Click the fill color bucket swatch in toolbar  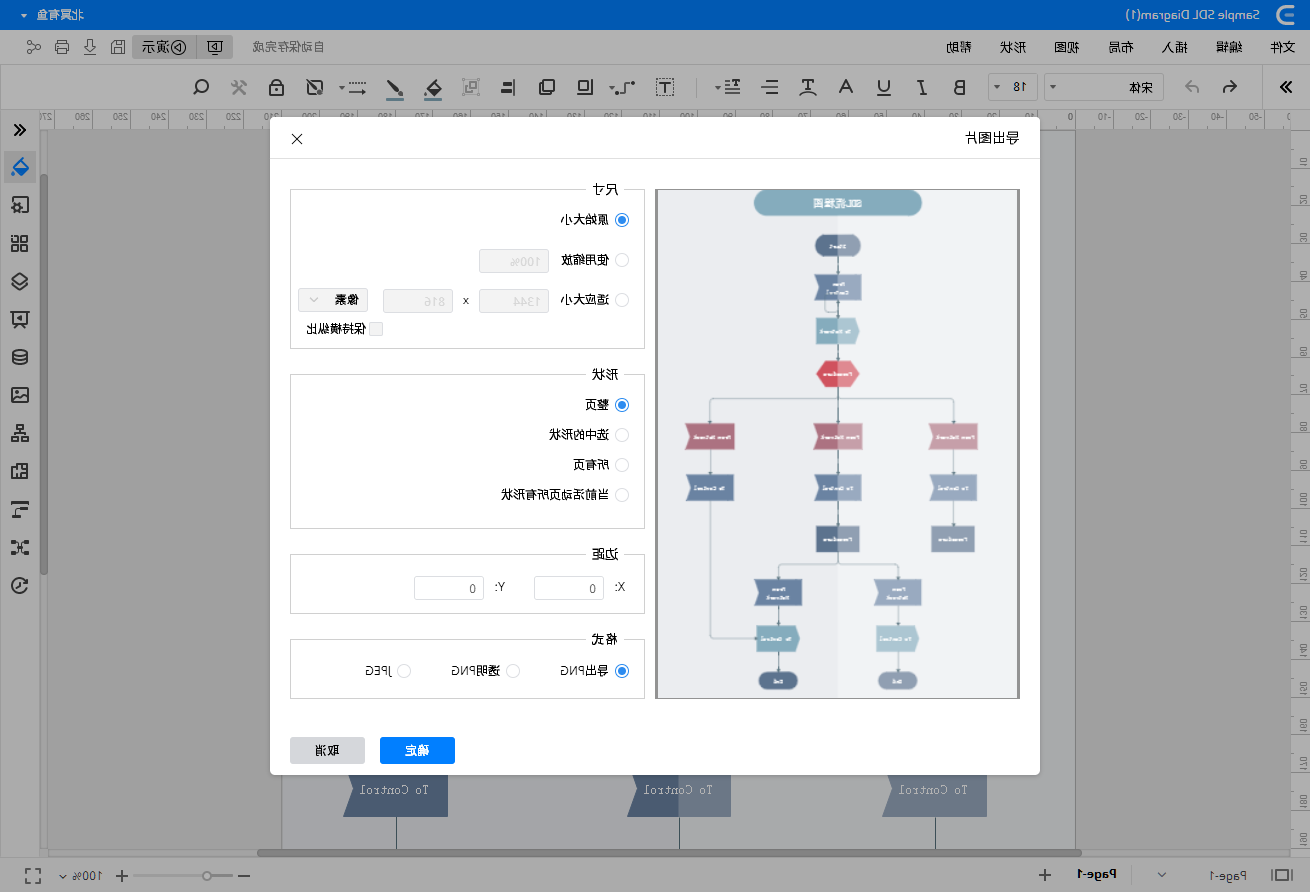click(432, 88)
